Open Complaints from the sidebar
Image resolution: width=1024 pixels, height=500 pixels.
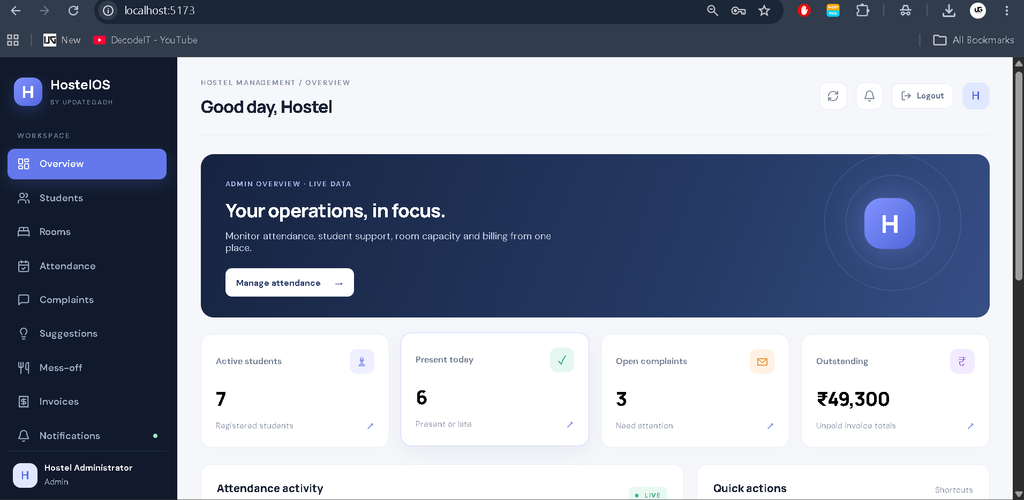87,300
